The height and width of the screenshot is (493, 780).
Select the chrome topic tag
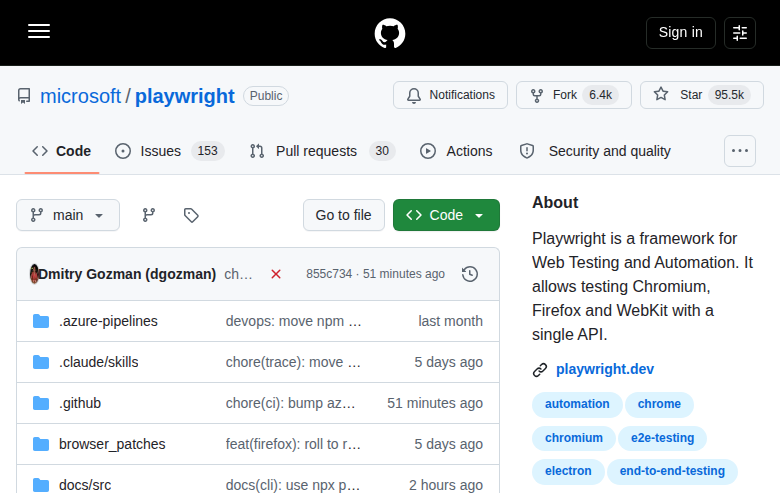659,404
